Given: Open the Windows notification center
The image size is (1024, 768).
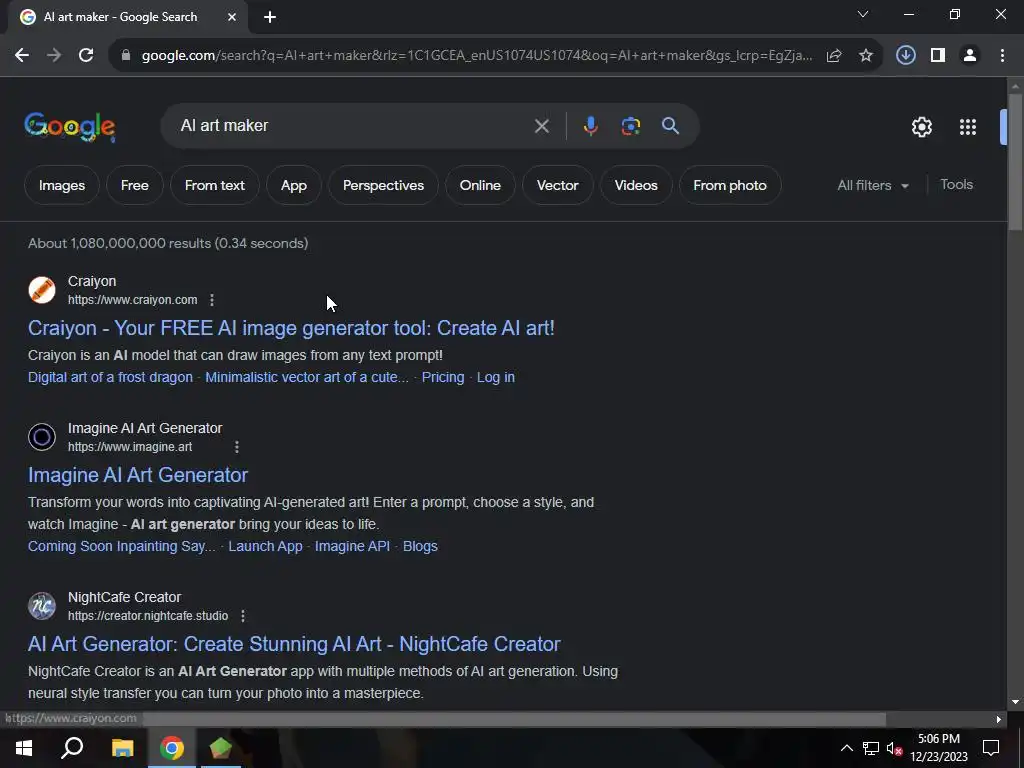Looking at the screenshot, I should click(991, 748).
